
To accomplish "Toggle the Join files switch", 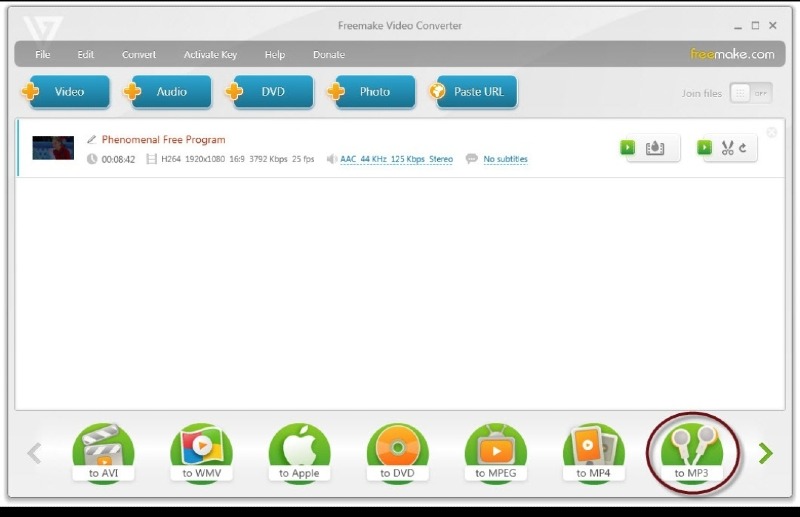I will [x=751, y=93].
